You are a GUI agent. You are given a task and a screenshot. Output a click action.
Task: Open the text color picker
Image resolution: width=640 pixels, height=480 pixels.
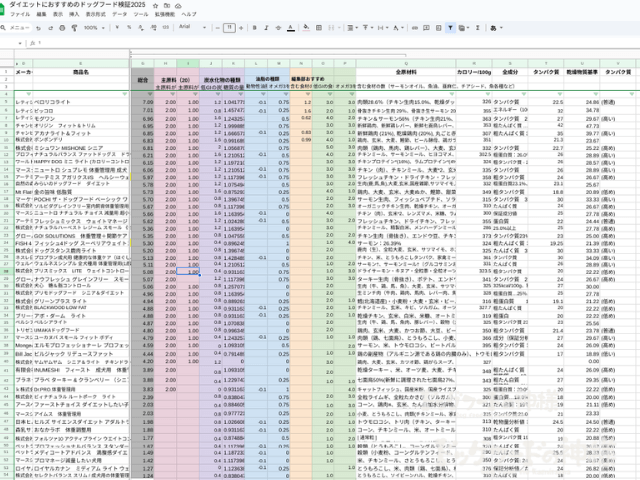point(291,28)
